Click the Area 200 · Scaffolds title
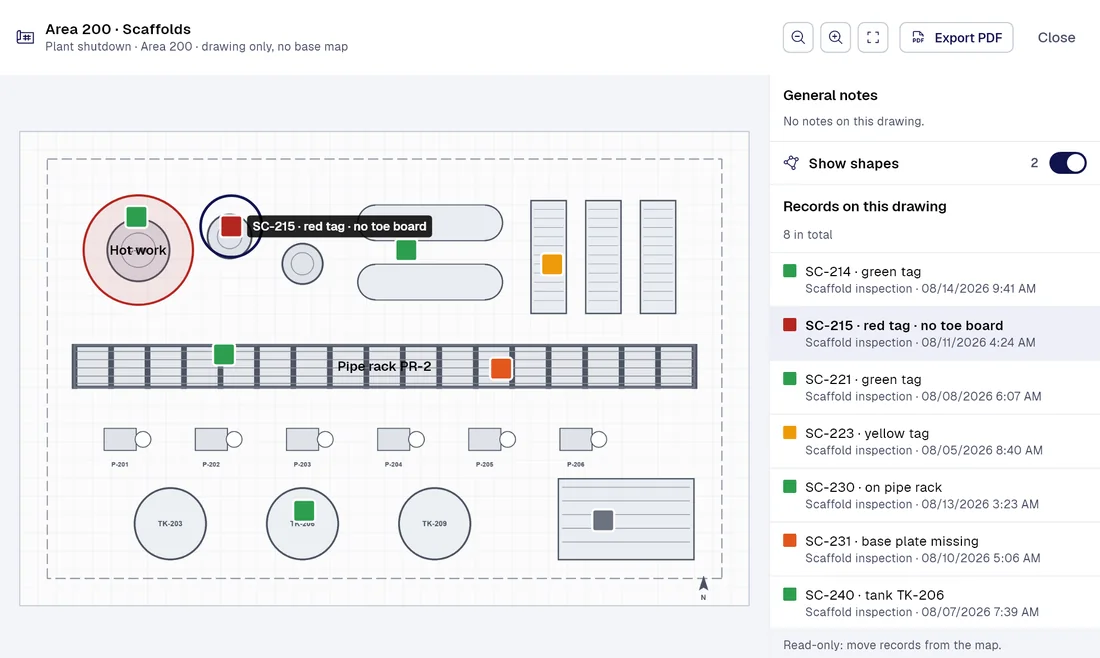 coord(118,29)
